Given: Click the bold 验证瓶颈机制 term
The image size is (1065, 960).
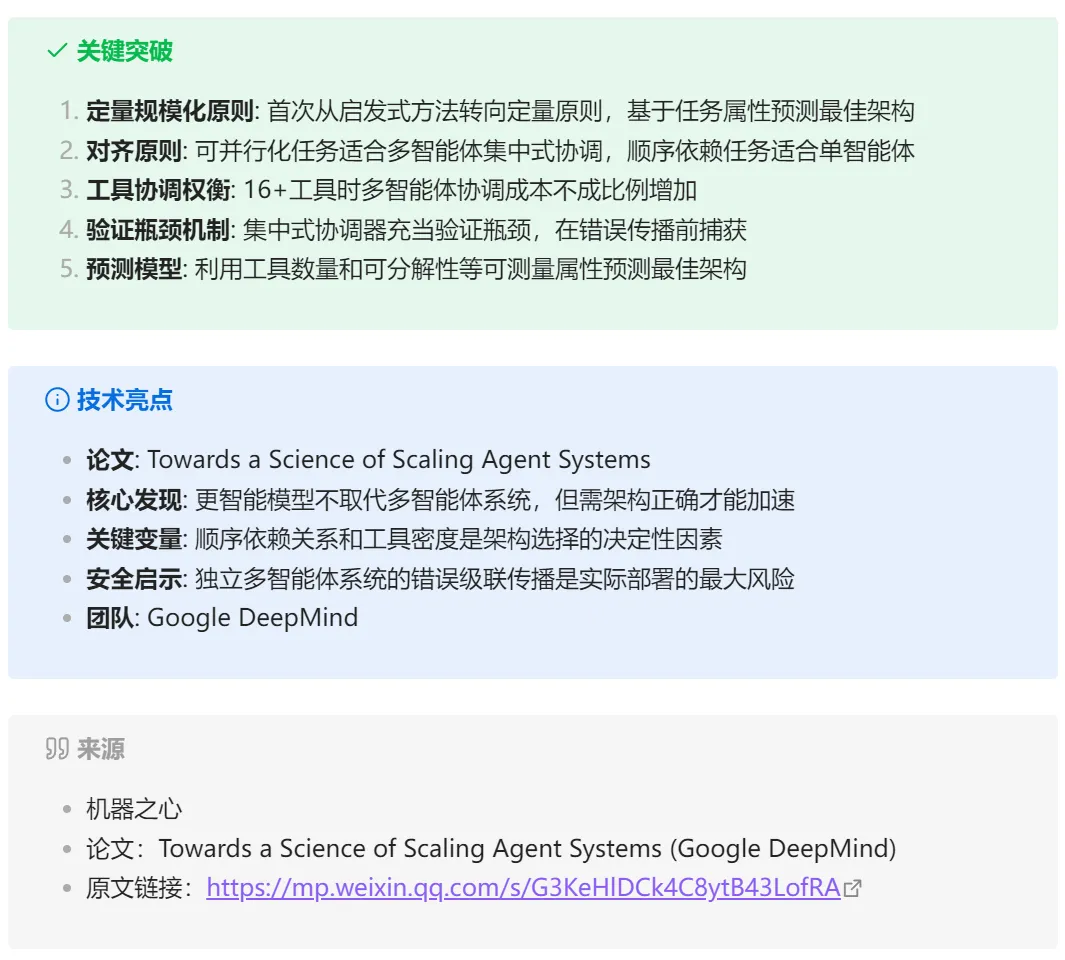Looking at the screenshot, I should coord(158,230).
